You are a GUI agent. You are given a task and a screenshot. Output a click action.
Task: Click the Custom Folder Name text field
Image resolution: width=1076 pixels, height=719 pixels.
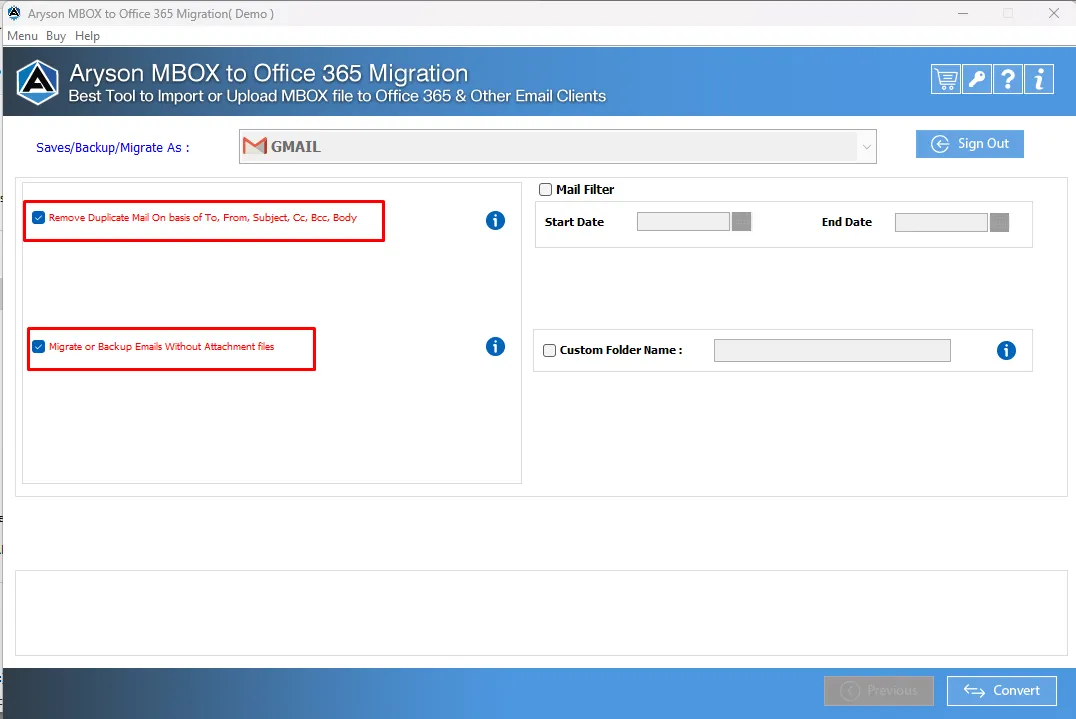832,351
